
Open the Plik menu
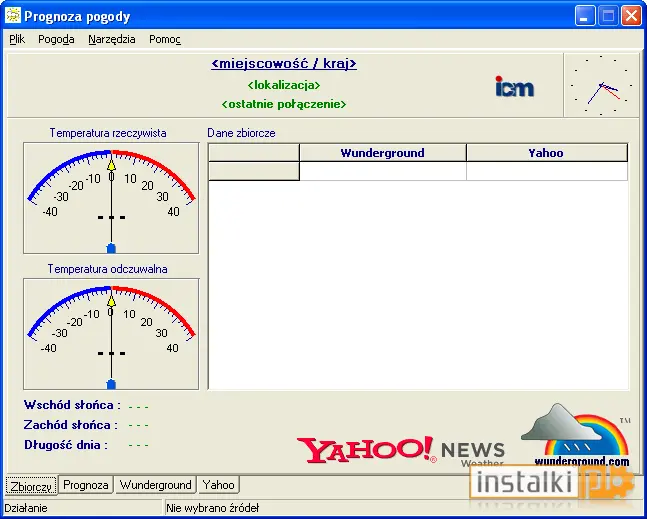tap(17, 39)
